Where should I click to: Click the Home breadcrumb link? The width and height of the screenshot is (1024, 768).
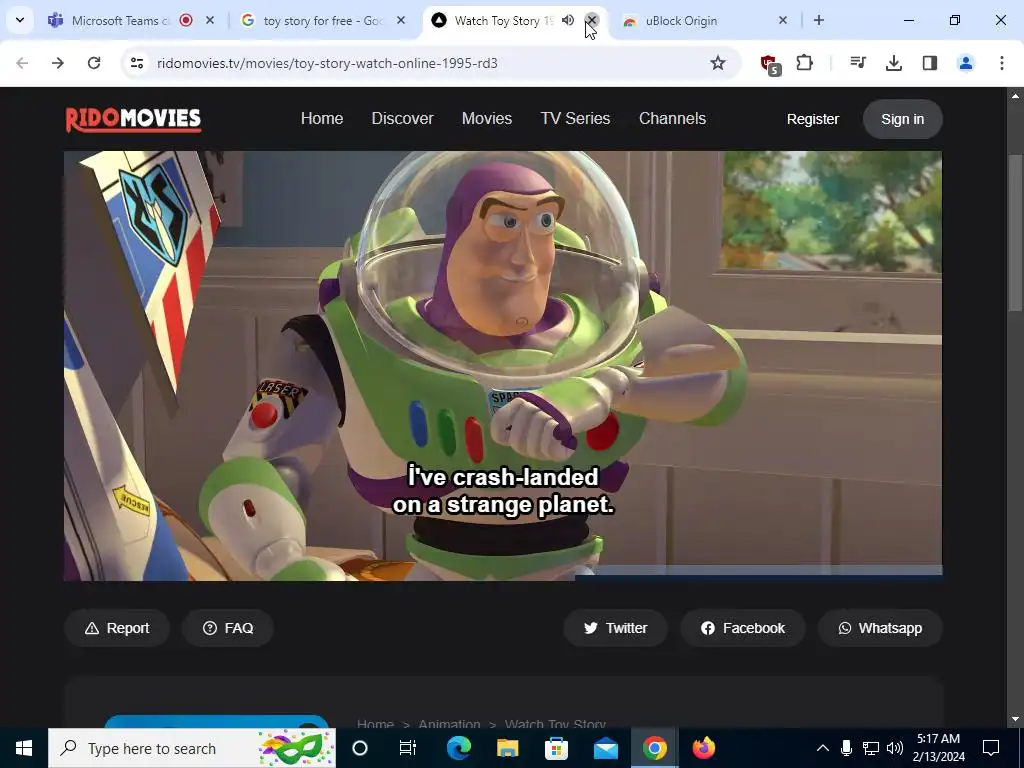(x=376, y=723)
